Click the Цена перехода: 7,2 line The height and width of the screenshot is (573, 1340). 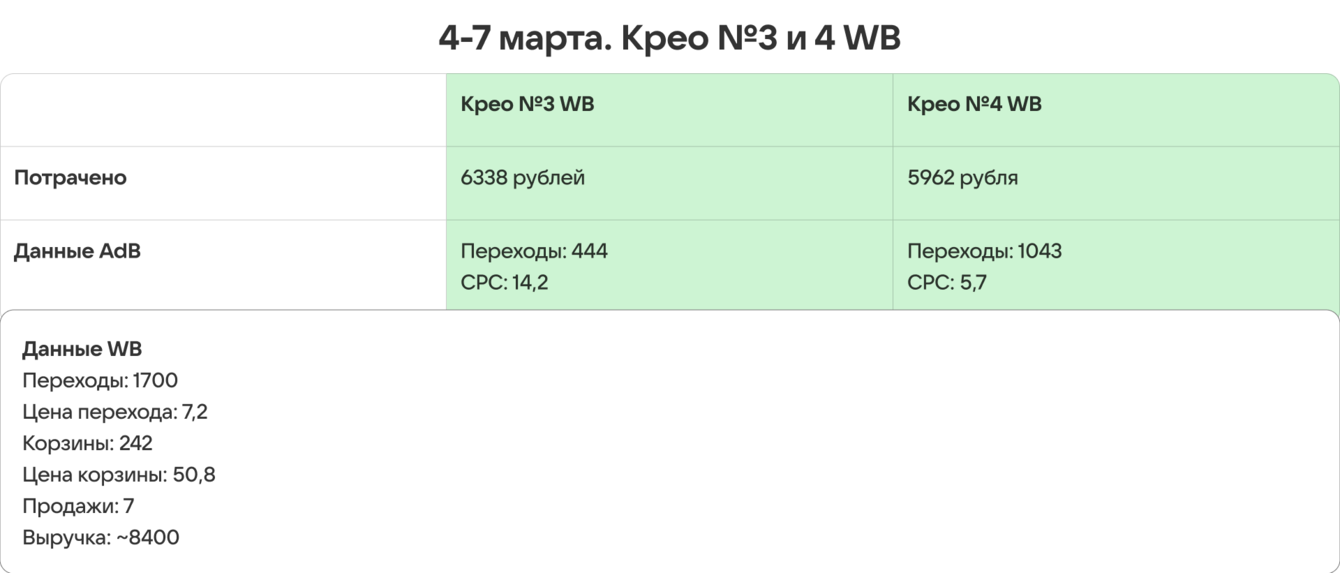[x=115, y=412]
